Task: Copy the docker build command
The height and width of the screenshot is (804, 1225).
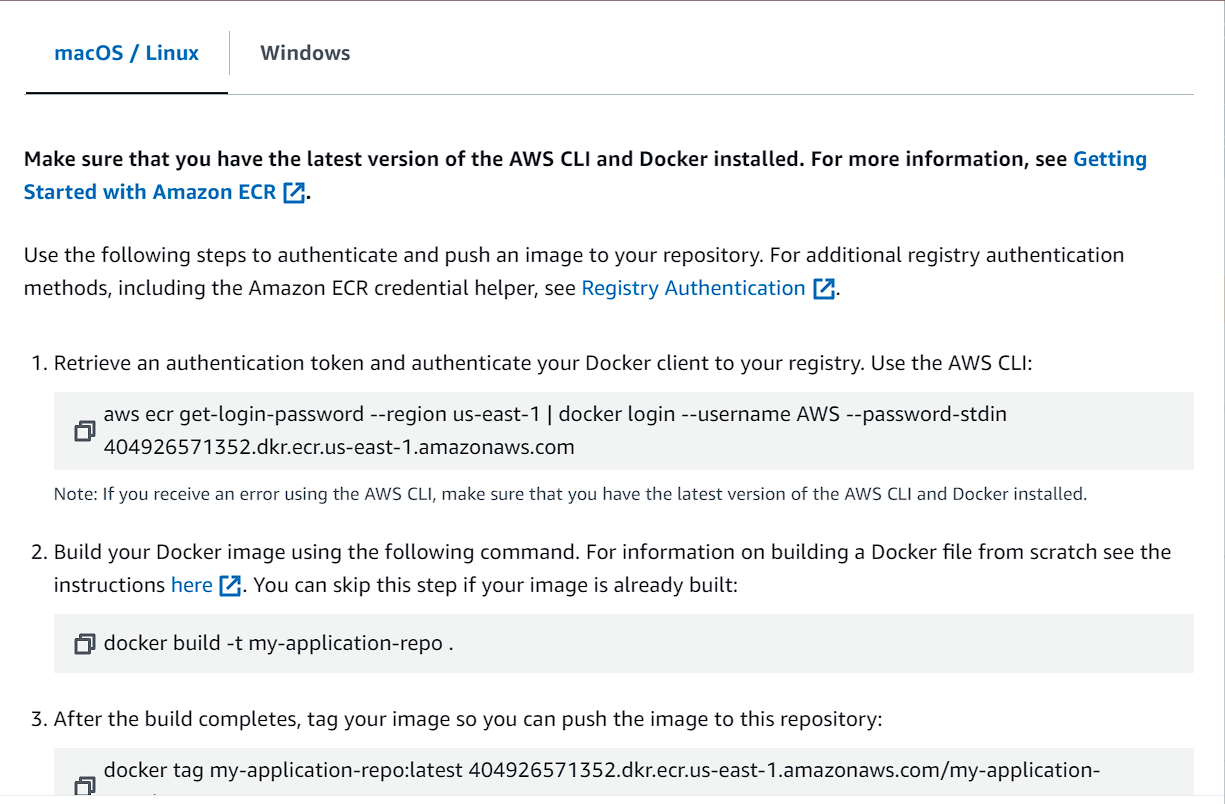Action: 84,644
